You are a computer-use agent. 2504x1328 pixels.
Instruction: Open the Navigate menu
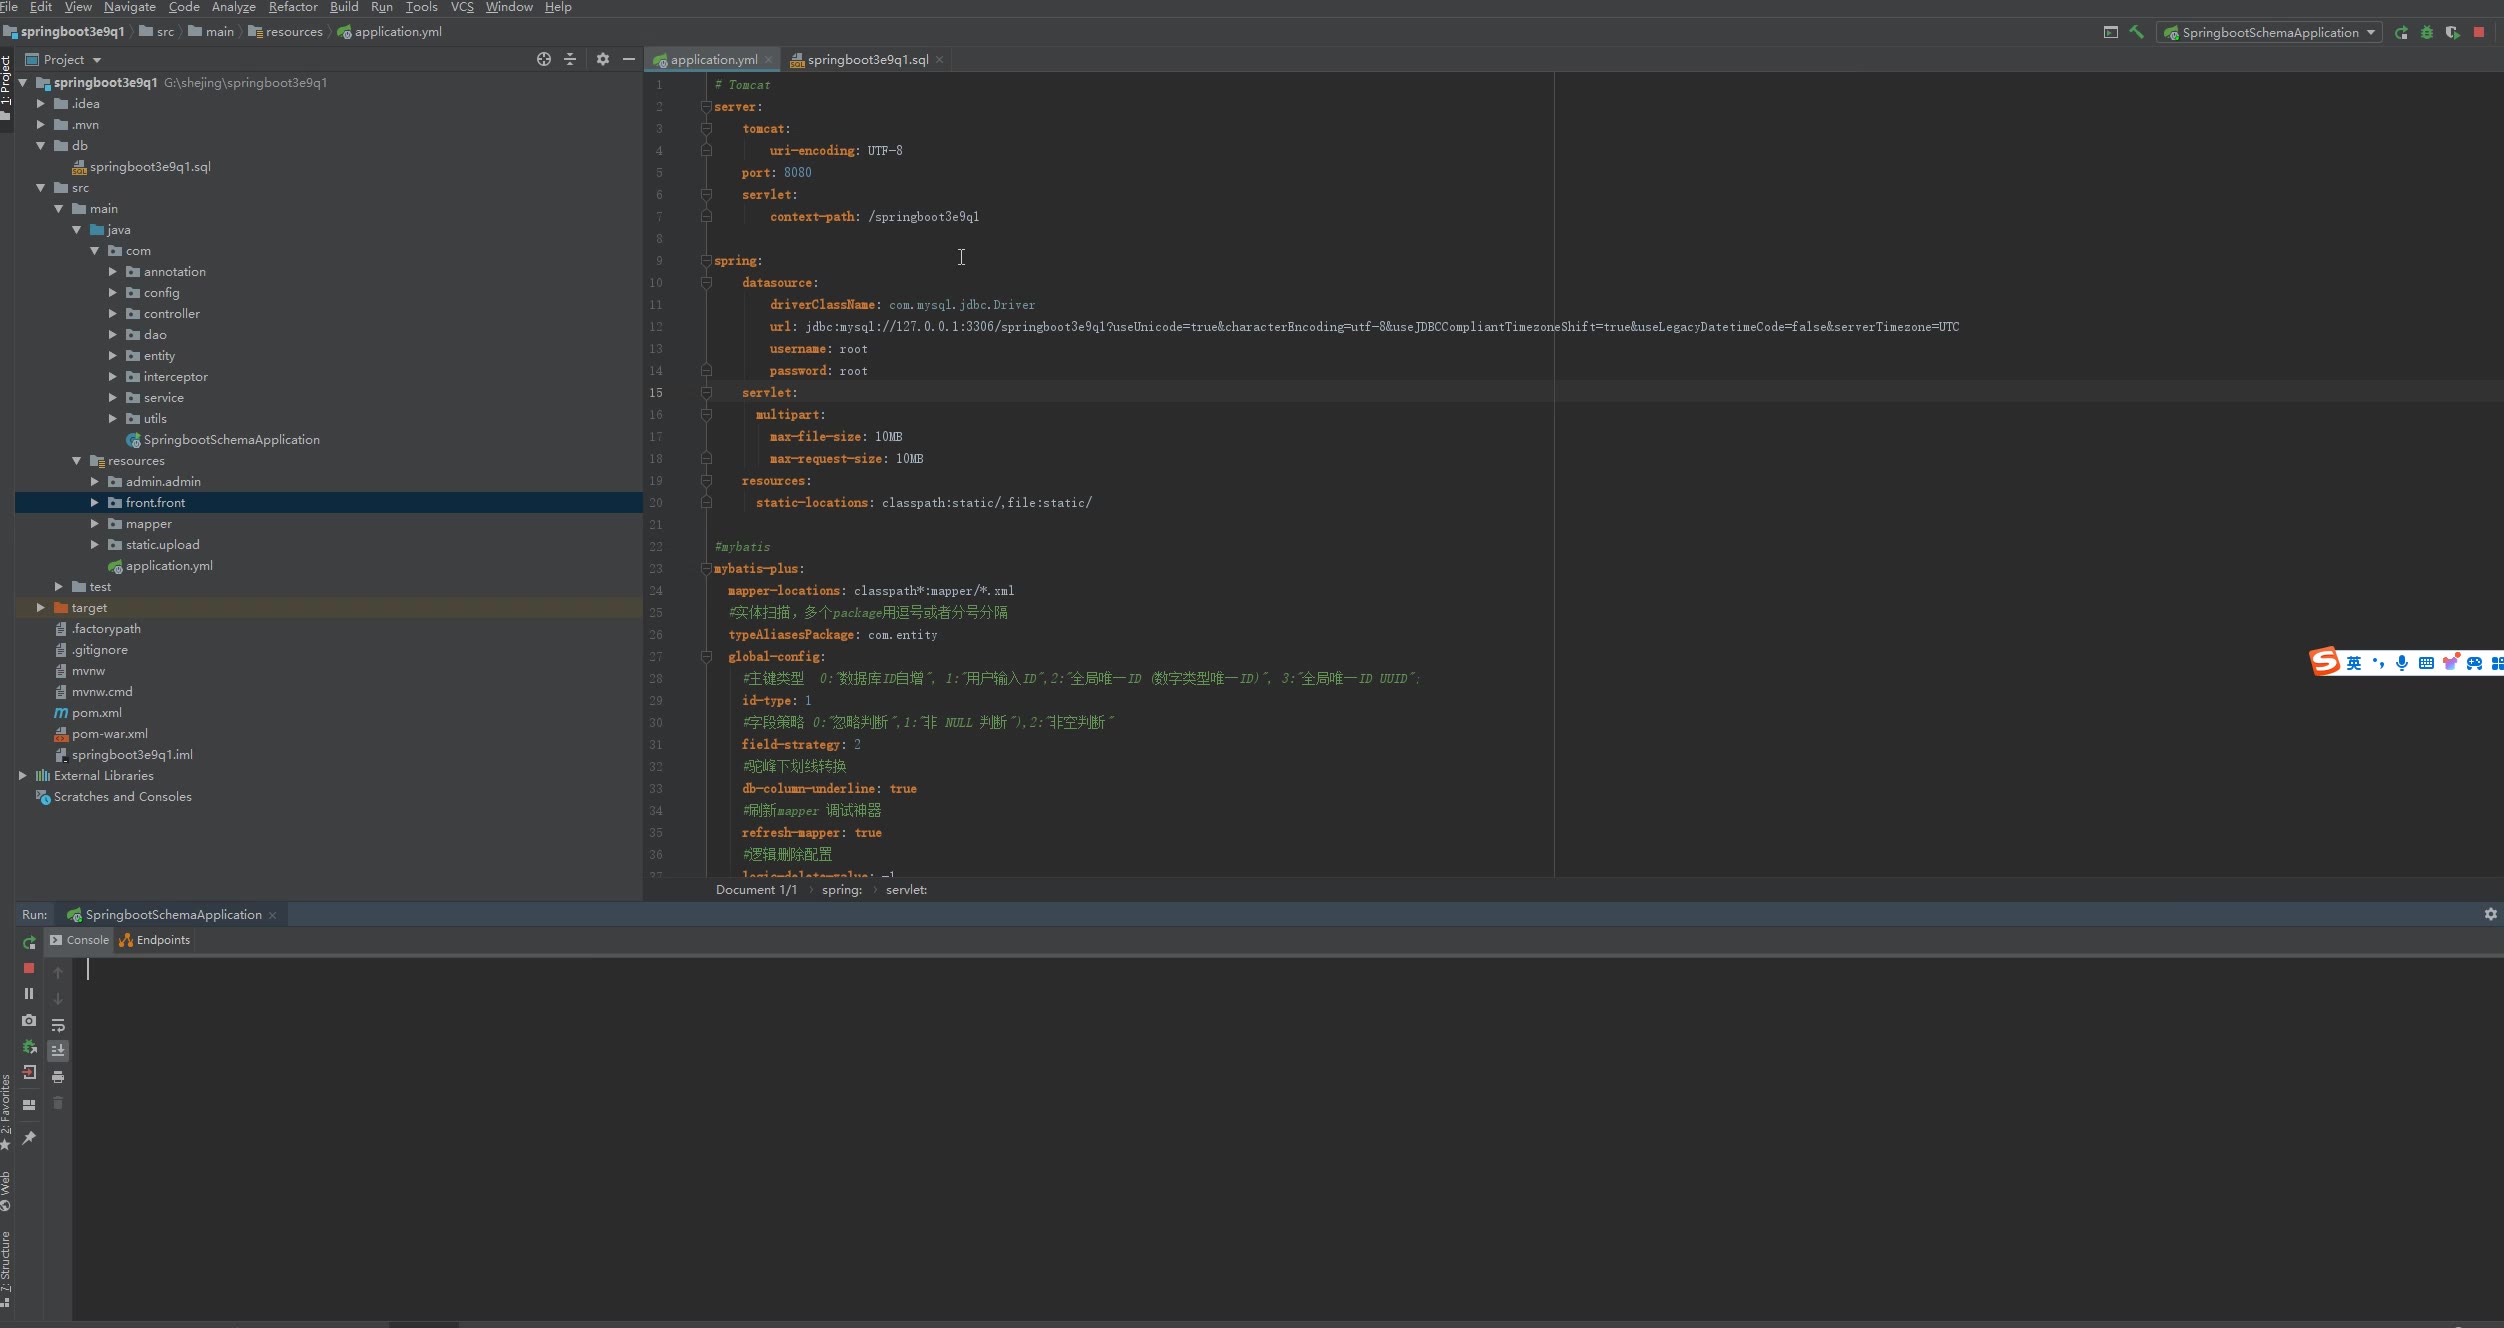pos(130,7)
